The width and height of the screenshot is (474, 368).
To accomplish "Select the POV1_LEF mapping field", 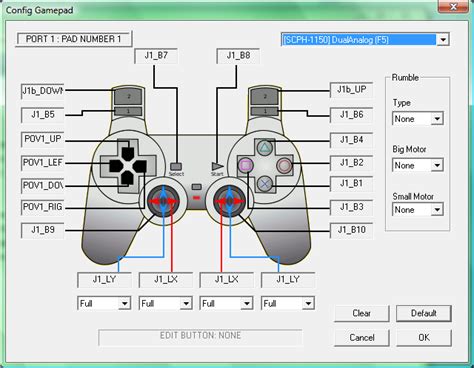I will click(42, 163).
